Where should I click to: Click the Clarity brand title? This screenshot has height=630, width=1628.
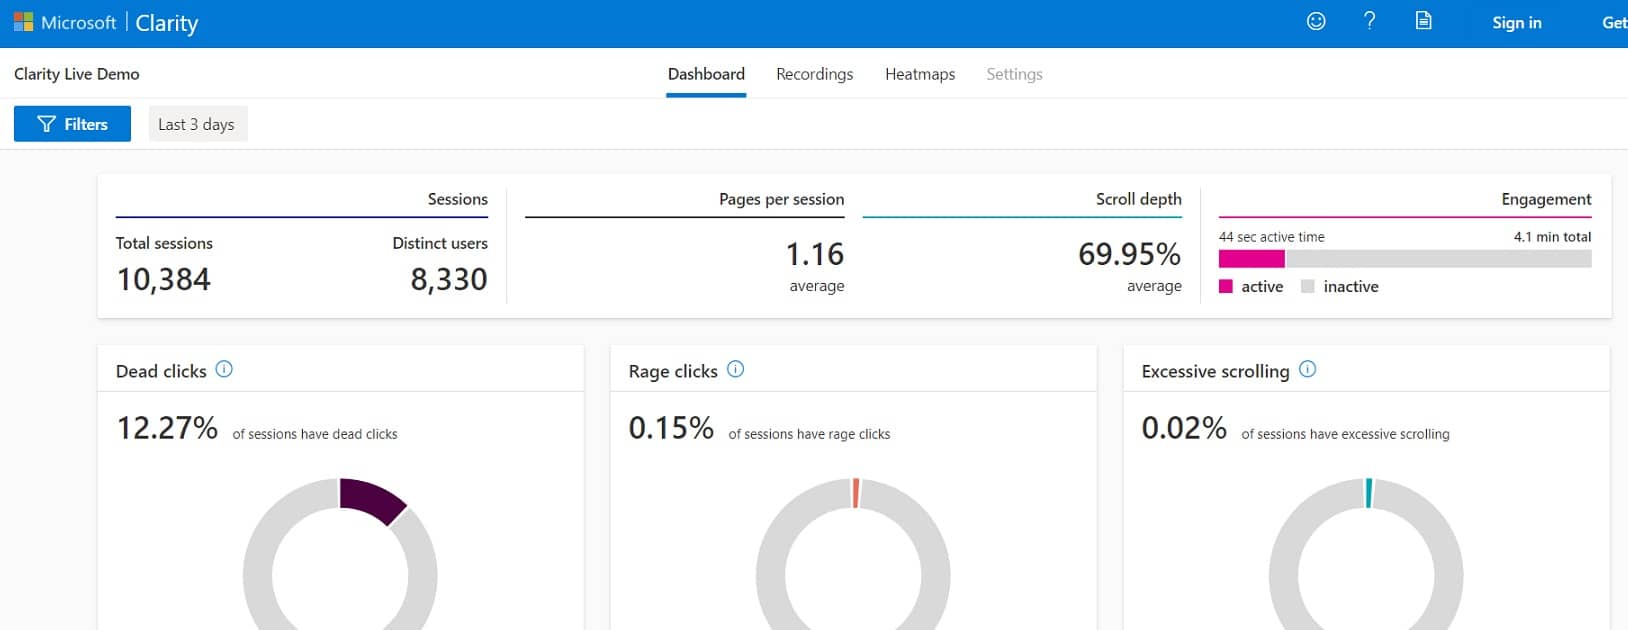[x=167, y=23]
